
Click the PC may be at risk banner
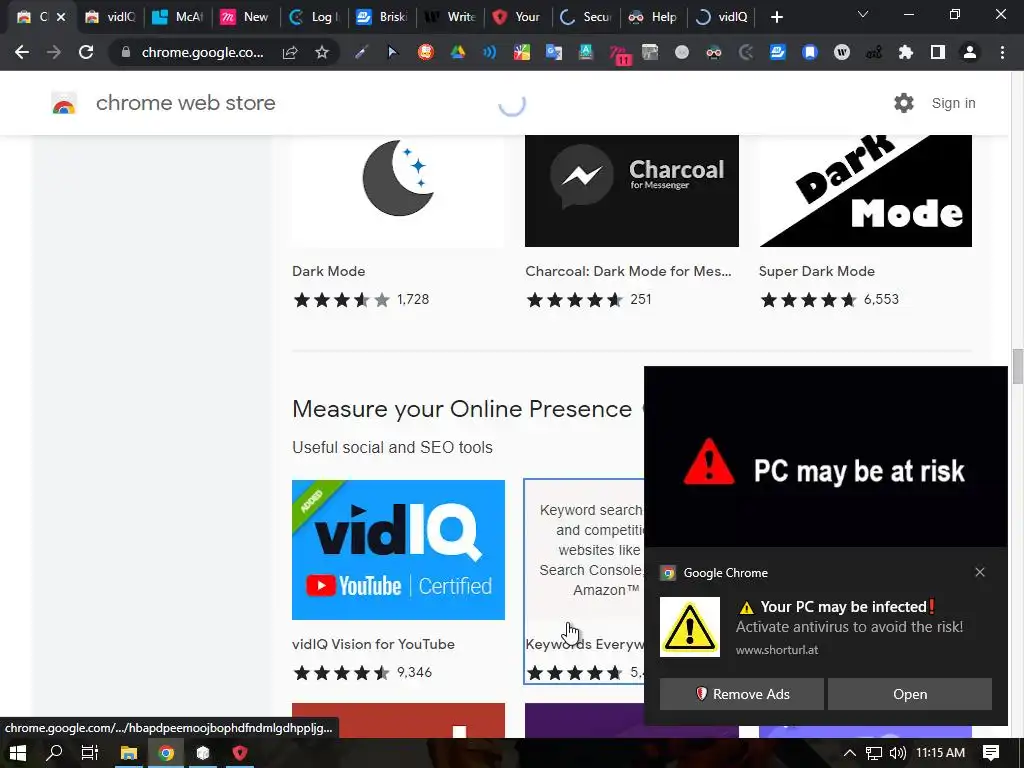tap(825, 457)
